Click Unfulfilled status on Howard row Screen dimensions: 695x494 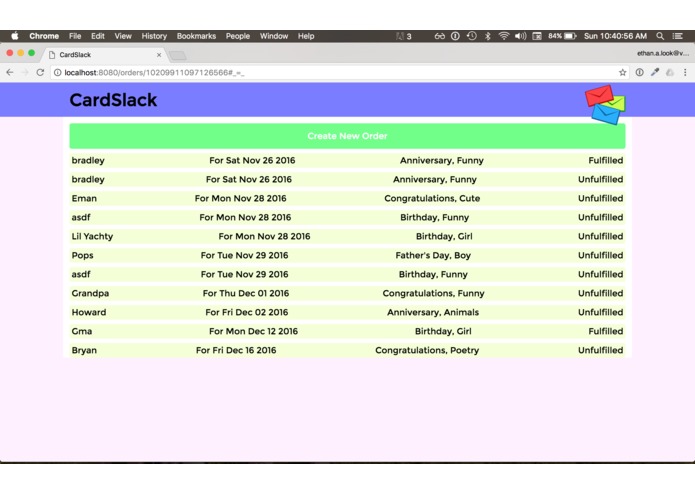600,312
